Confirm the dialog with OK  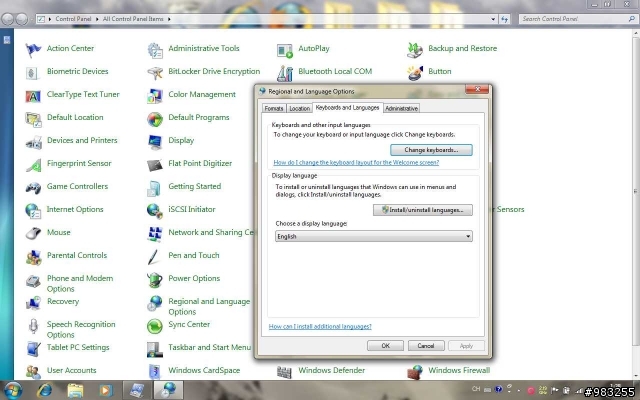[x=385, y=346]
